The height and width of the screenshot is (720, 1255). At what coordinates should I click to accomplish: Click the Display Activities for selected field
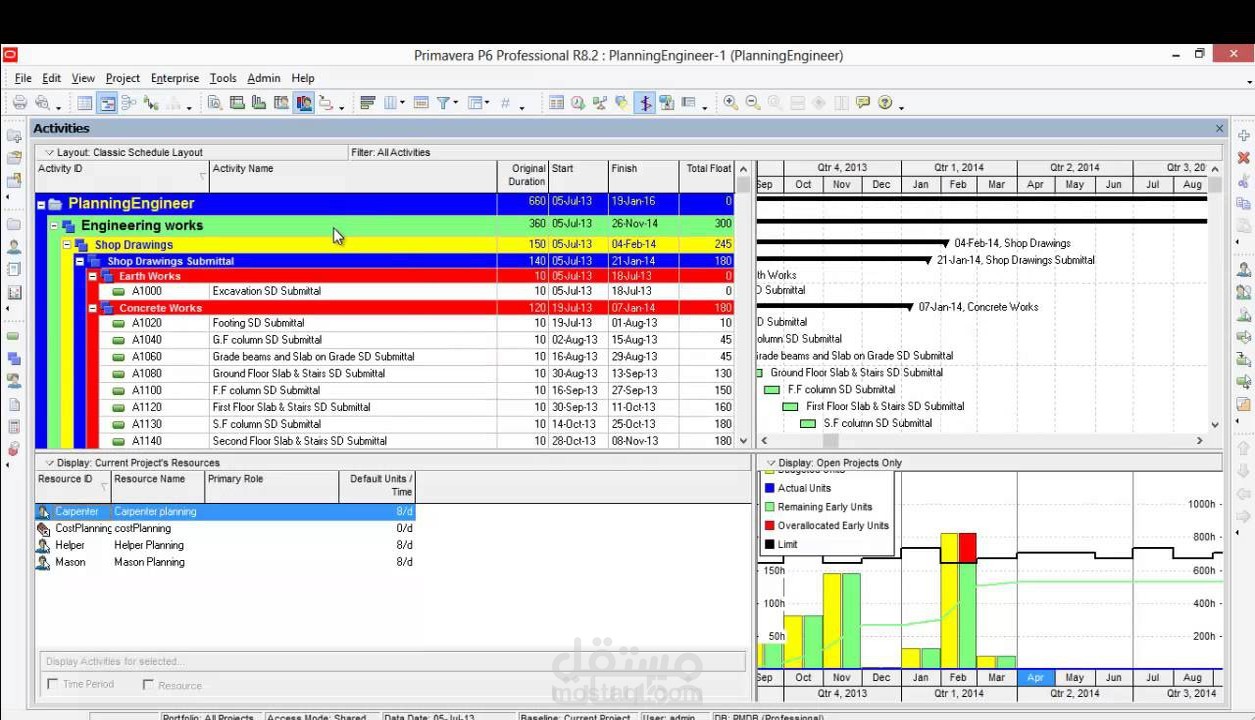pyautogui.click(x=392, y=661)
